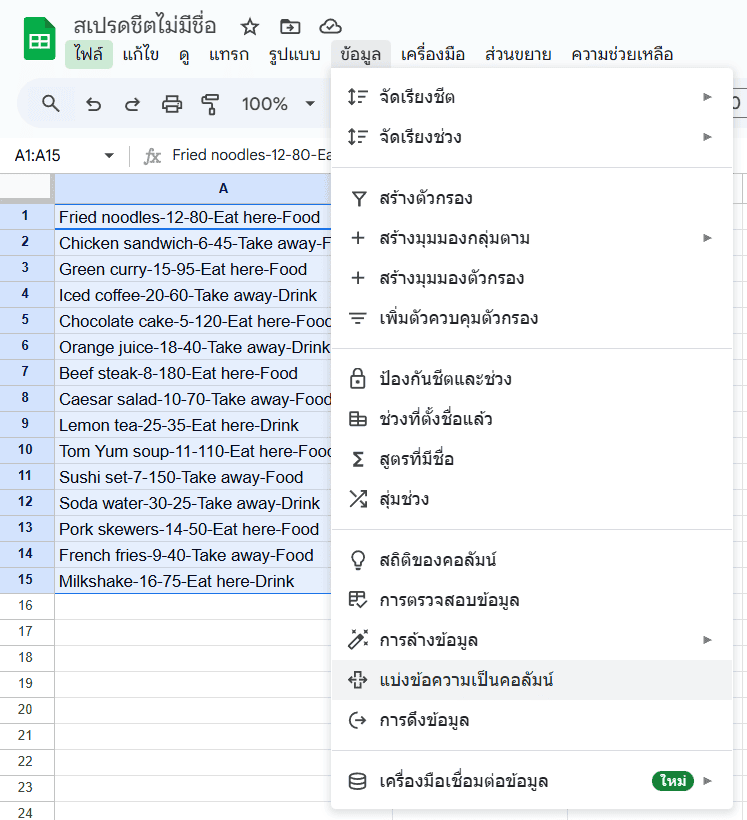Open the ไฟล์ menu

point(88,54)
